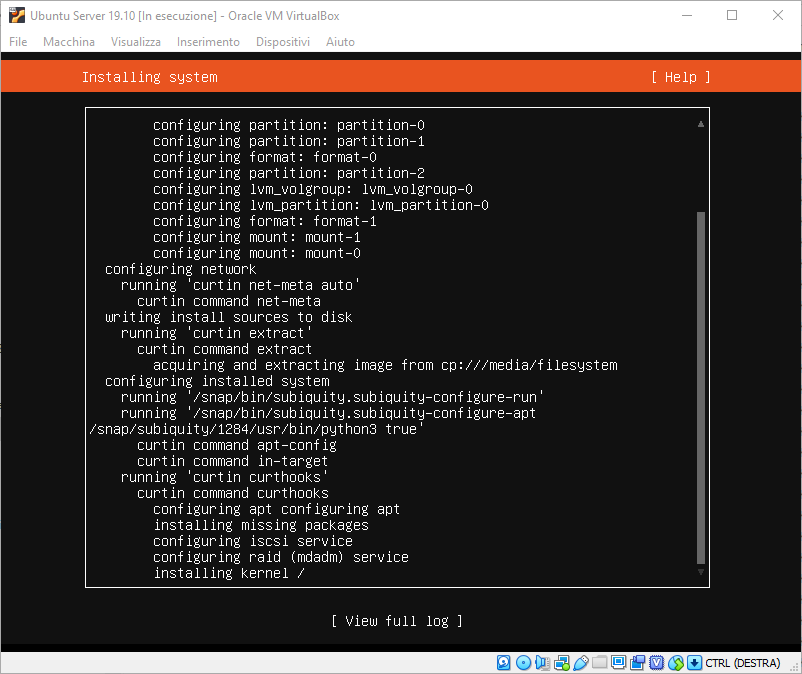This screenshot has height=674, width=802.
Task: Click the display settings status icon
Action: click(x=618, y=663)
